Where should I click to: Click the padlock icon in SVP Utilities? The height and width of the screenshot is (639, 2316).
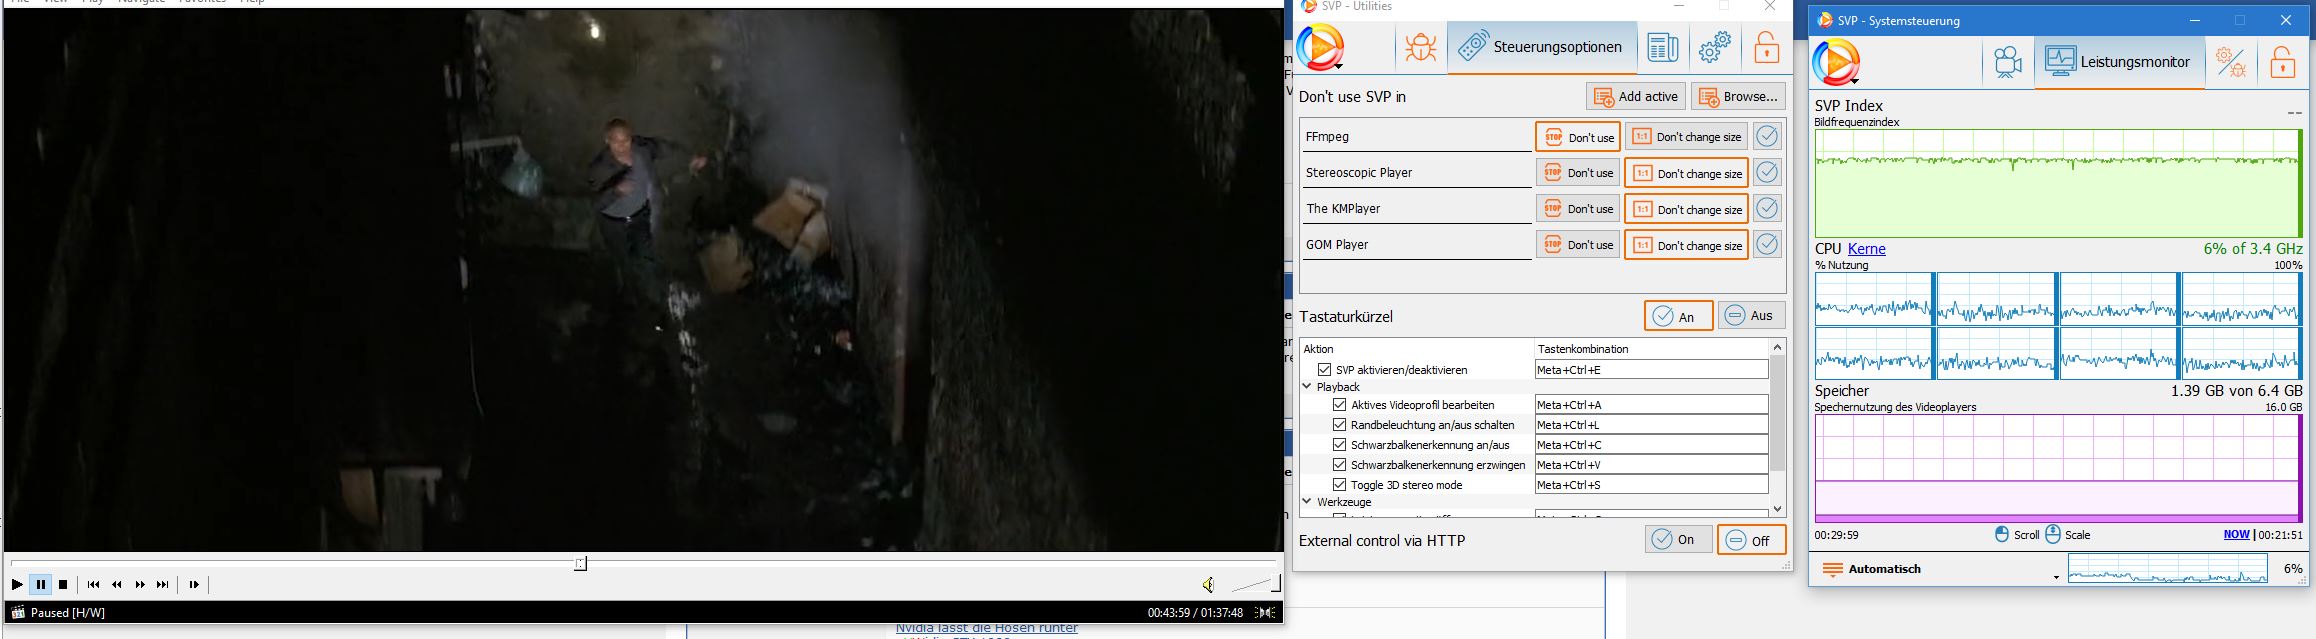[x=1766, y=47]
